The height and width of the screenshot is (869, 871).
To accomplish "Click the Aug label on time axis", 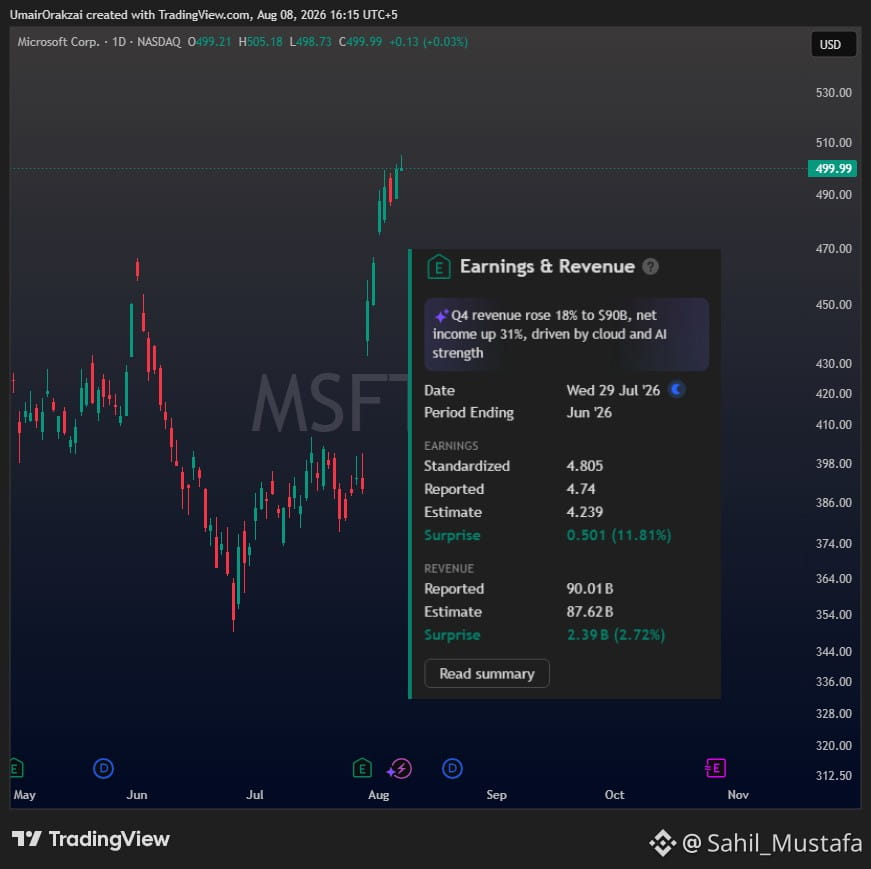I will pyautogui.click(x=378, y=795).
